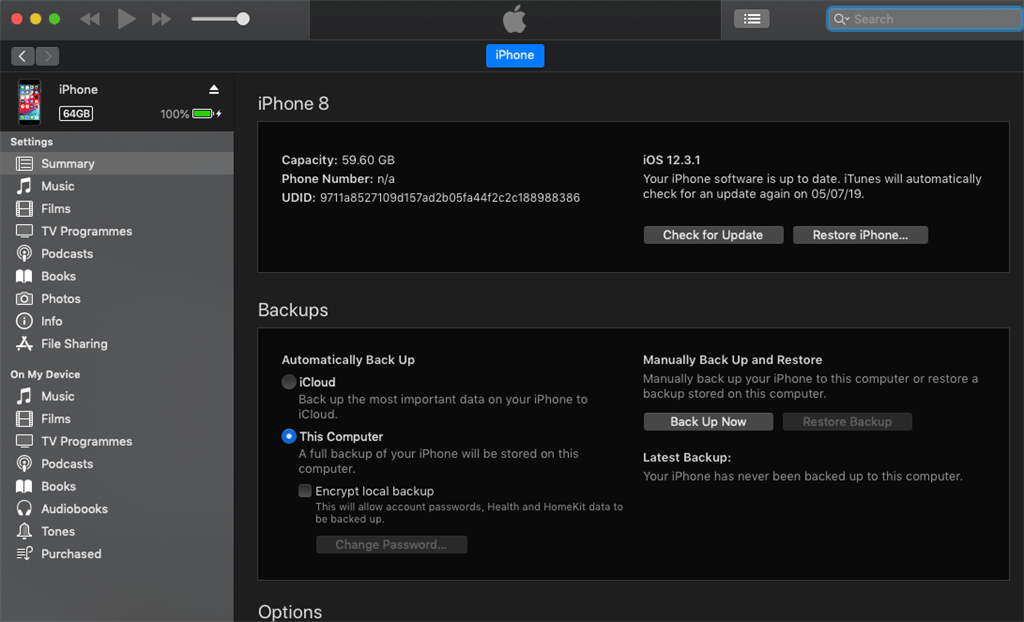1024x622 pixels.
Task: Switch to the iPhone tab
Action: tap(514, 55)
